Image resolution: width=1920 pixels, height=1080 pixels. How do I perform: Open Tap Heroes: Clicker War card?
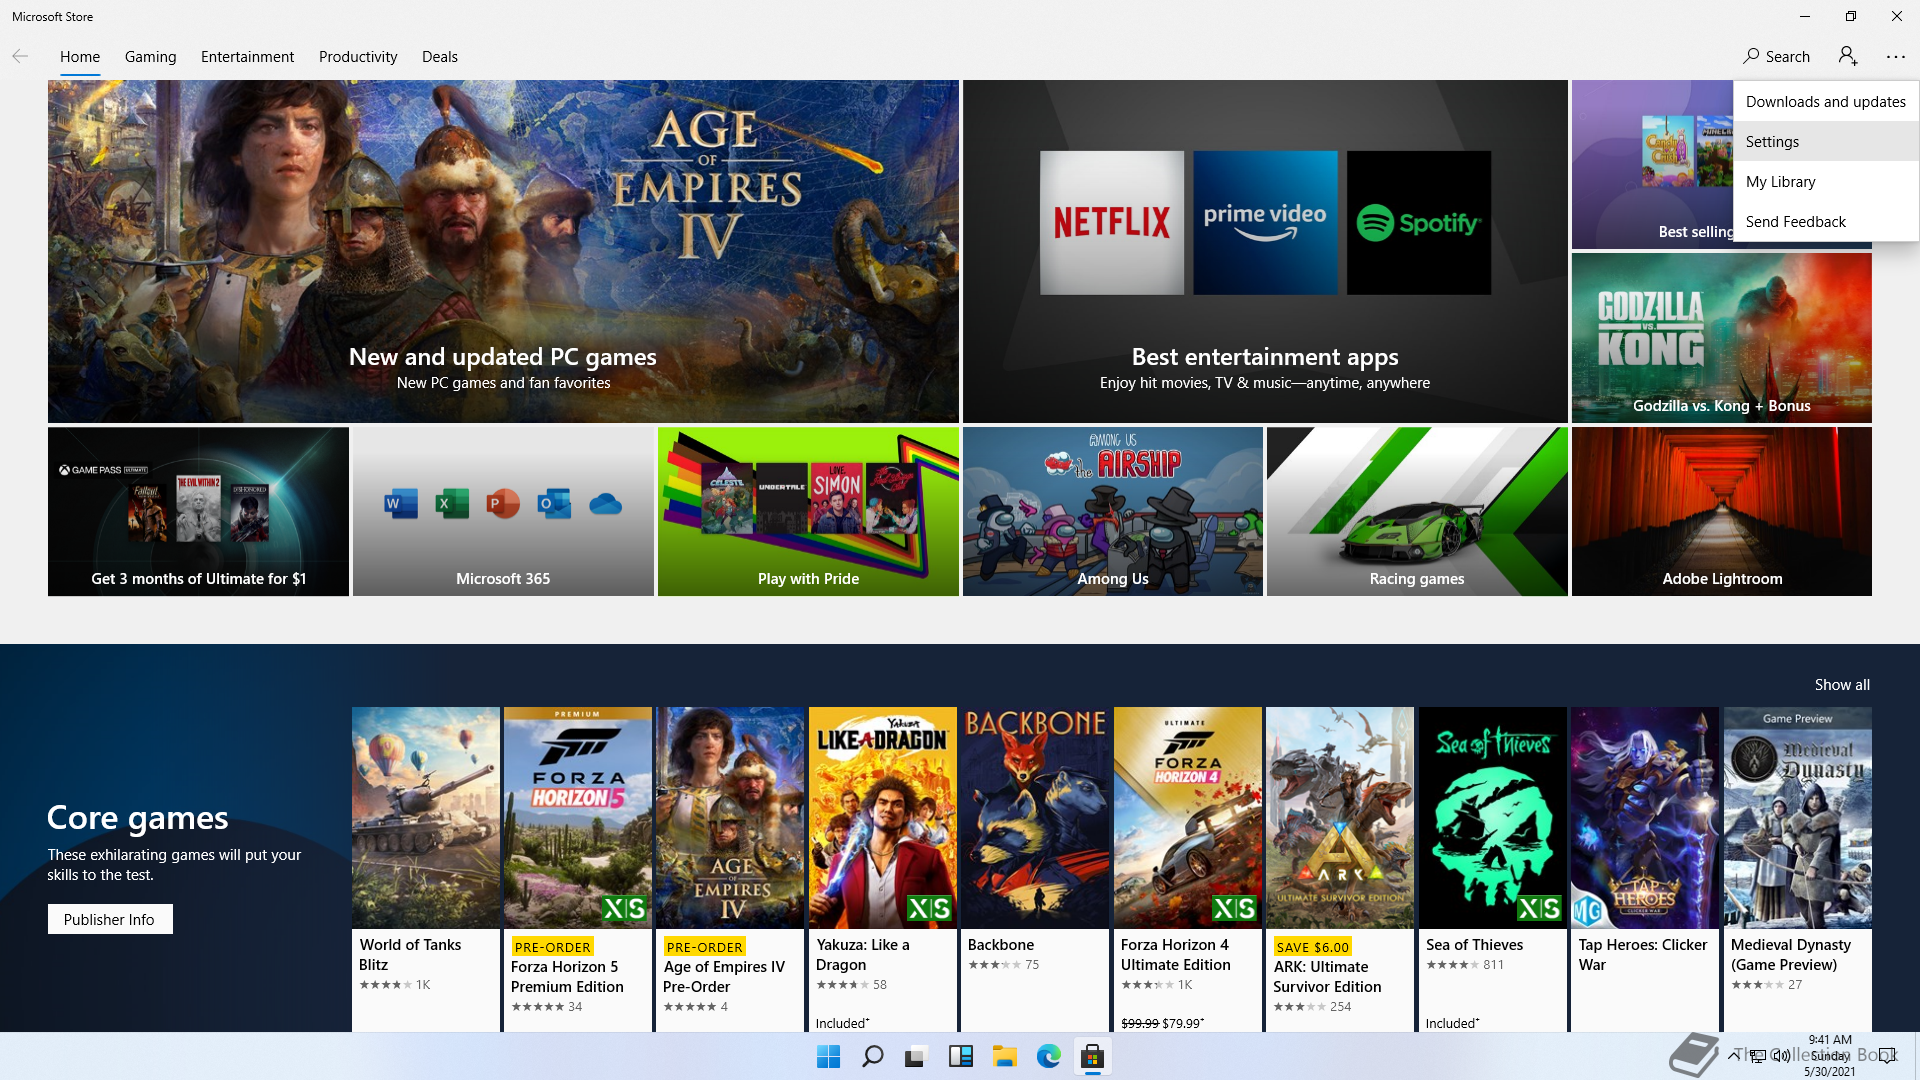click(1645, 869)
